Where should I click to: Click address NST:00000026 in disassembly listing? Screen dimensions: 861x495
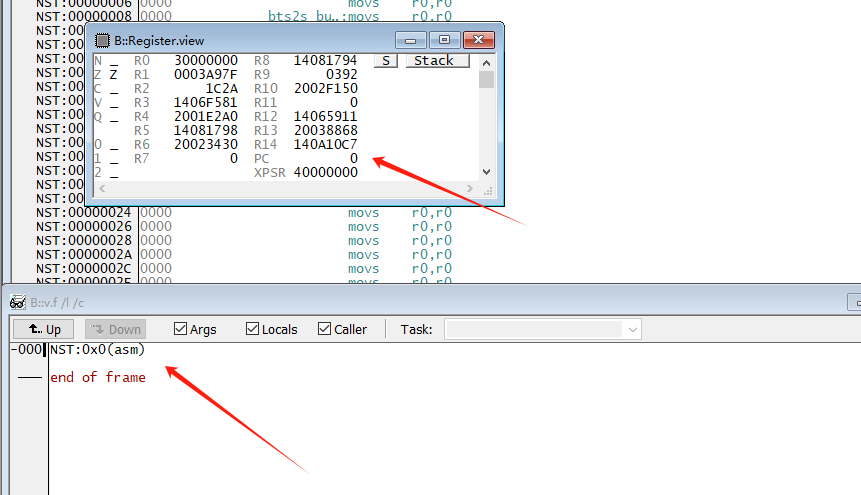click(84, 226)
